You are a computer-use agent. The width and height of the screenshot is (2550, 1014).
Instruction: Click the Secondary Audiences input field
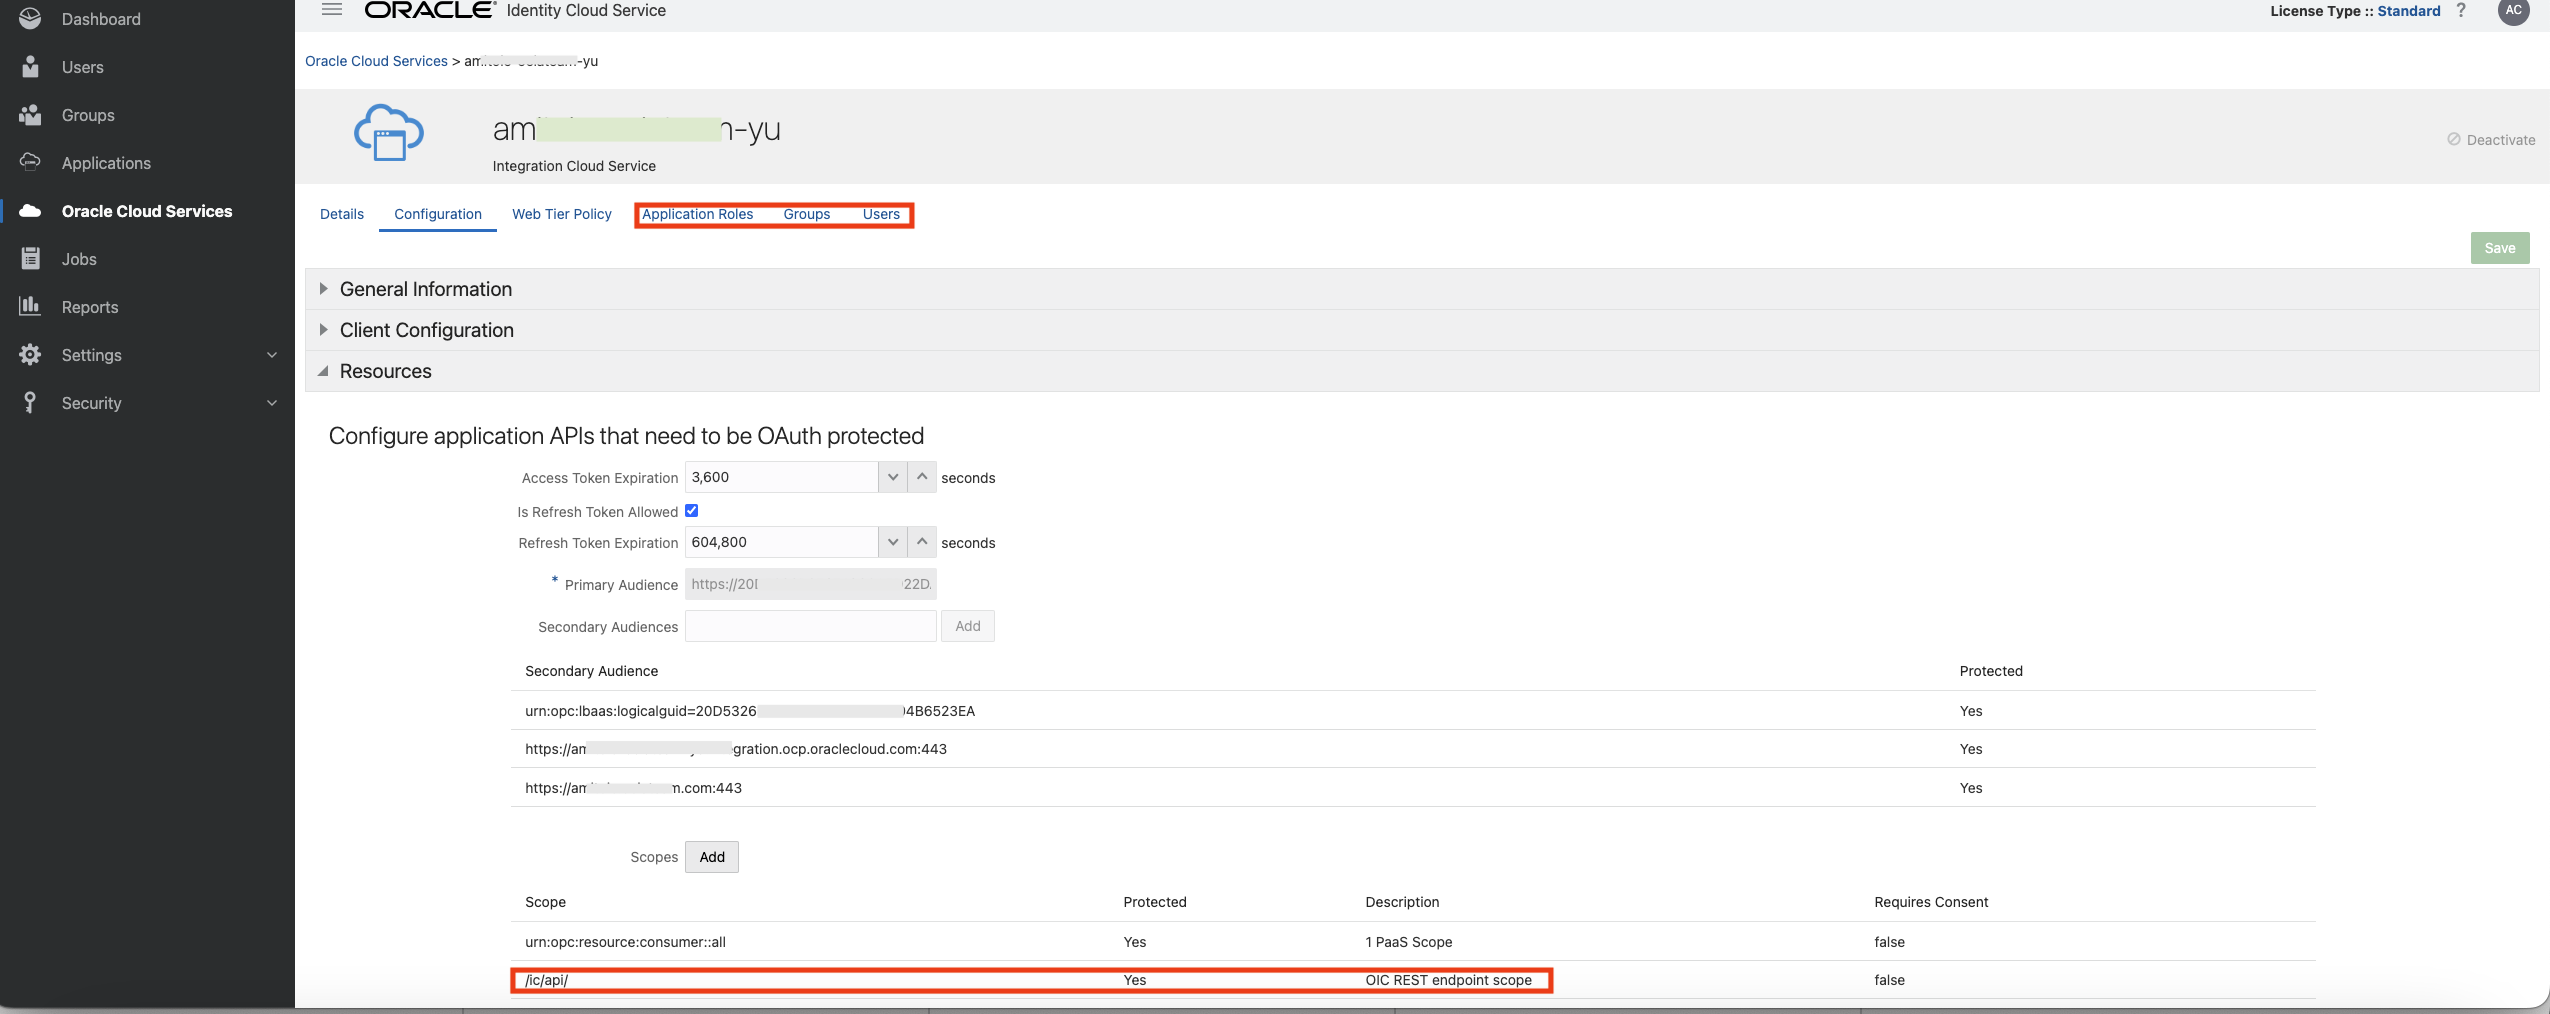coord(808,626)
